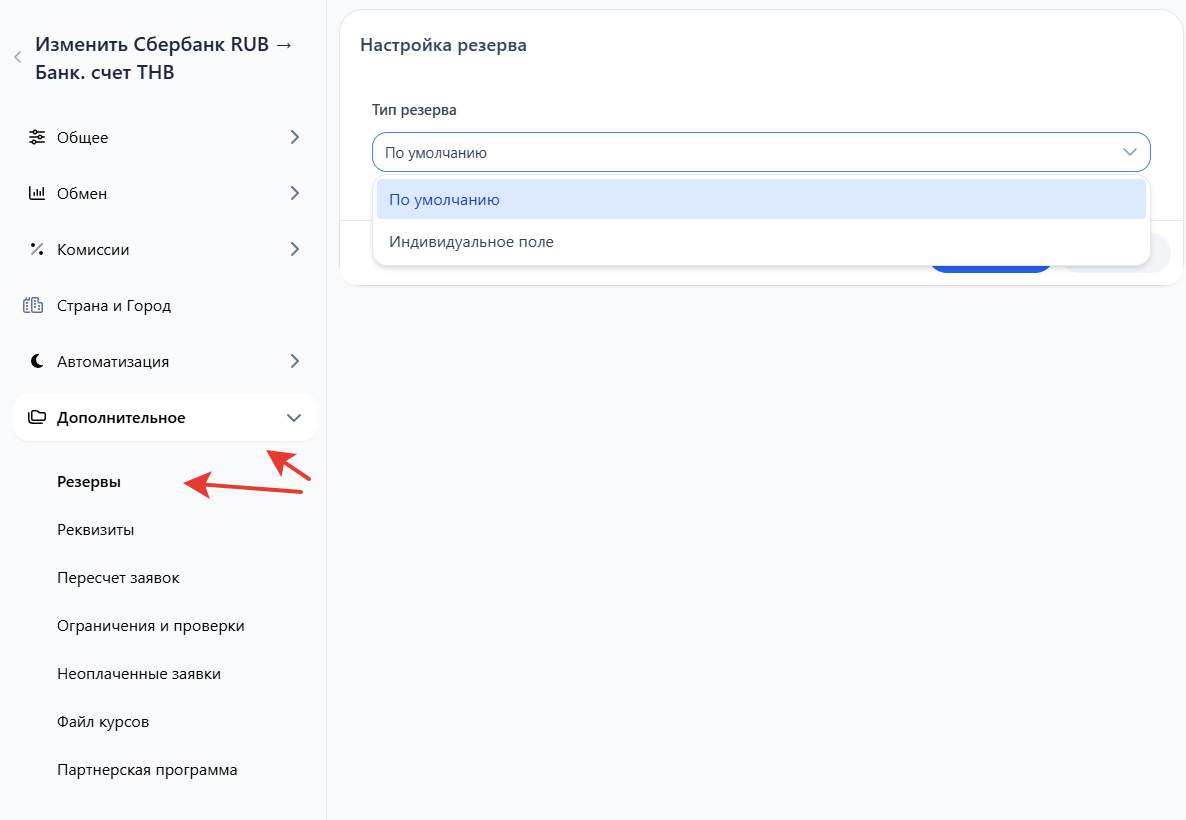This screenshot has height=820, width=1186.
Task: Open the Партнерская программа section
Action: [147, 769]
